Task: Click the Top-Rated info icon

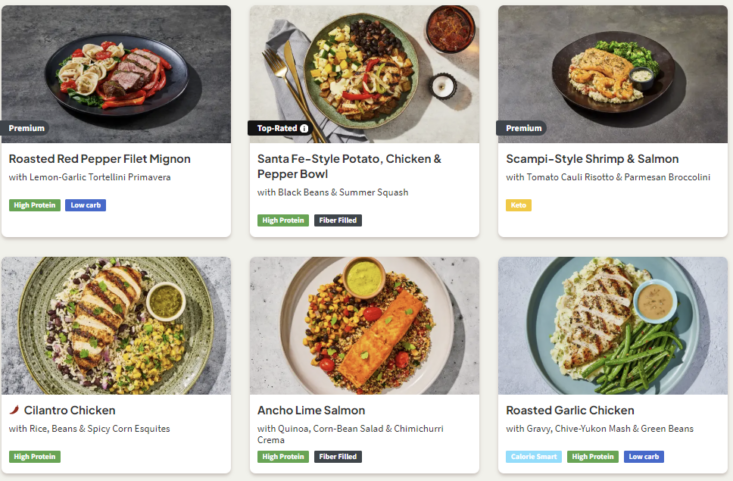Action: (304, 128)
